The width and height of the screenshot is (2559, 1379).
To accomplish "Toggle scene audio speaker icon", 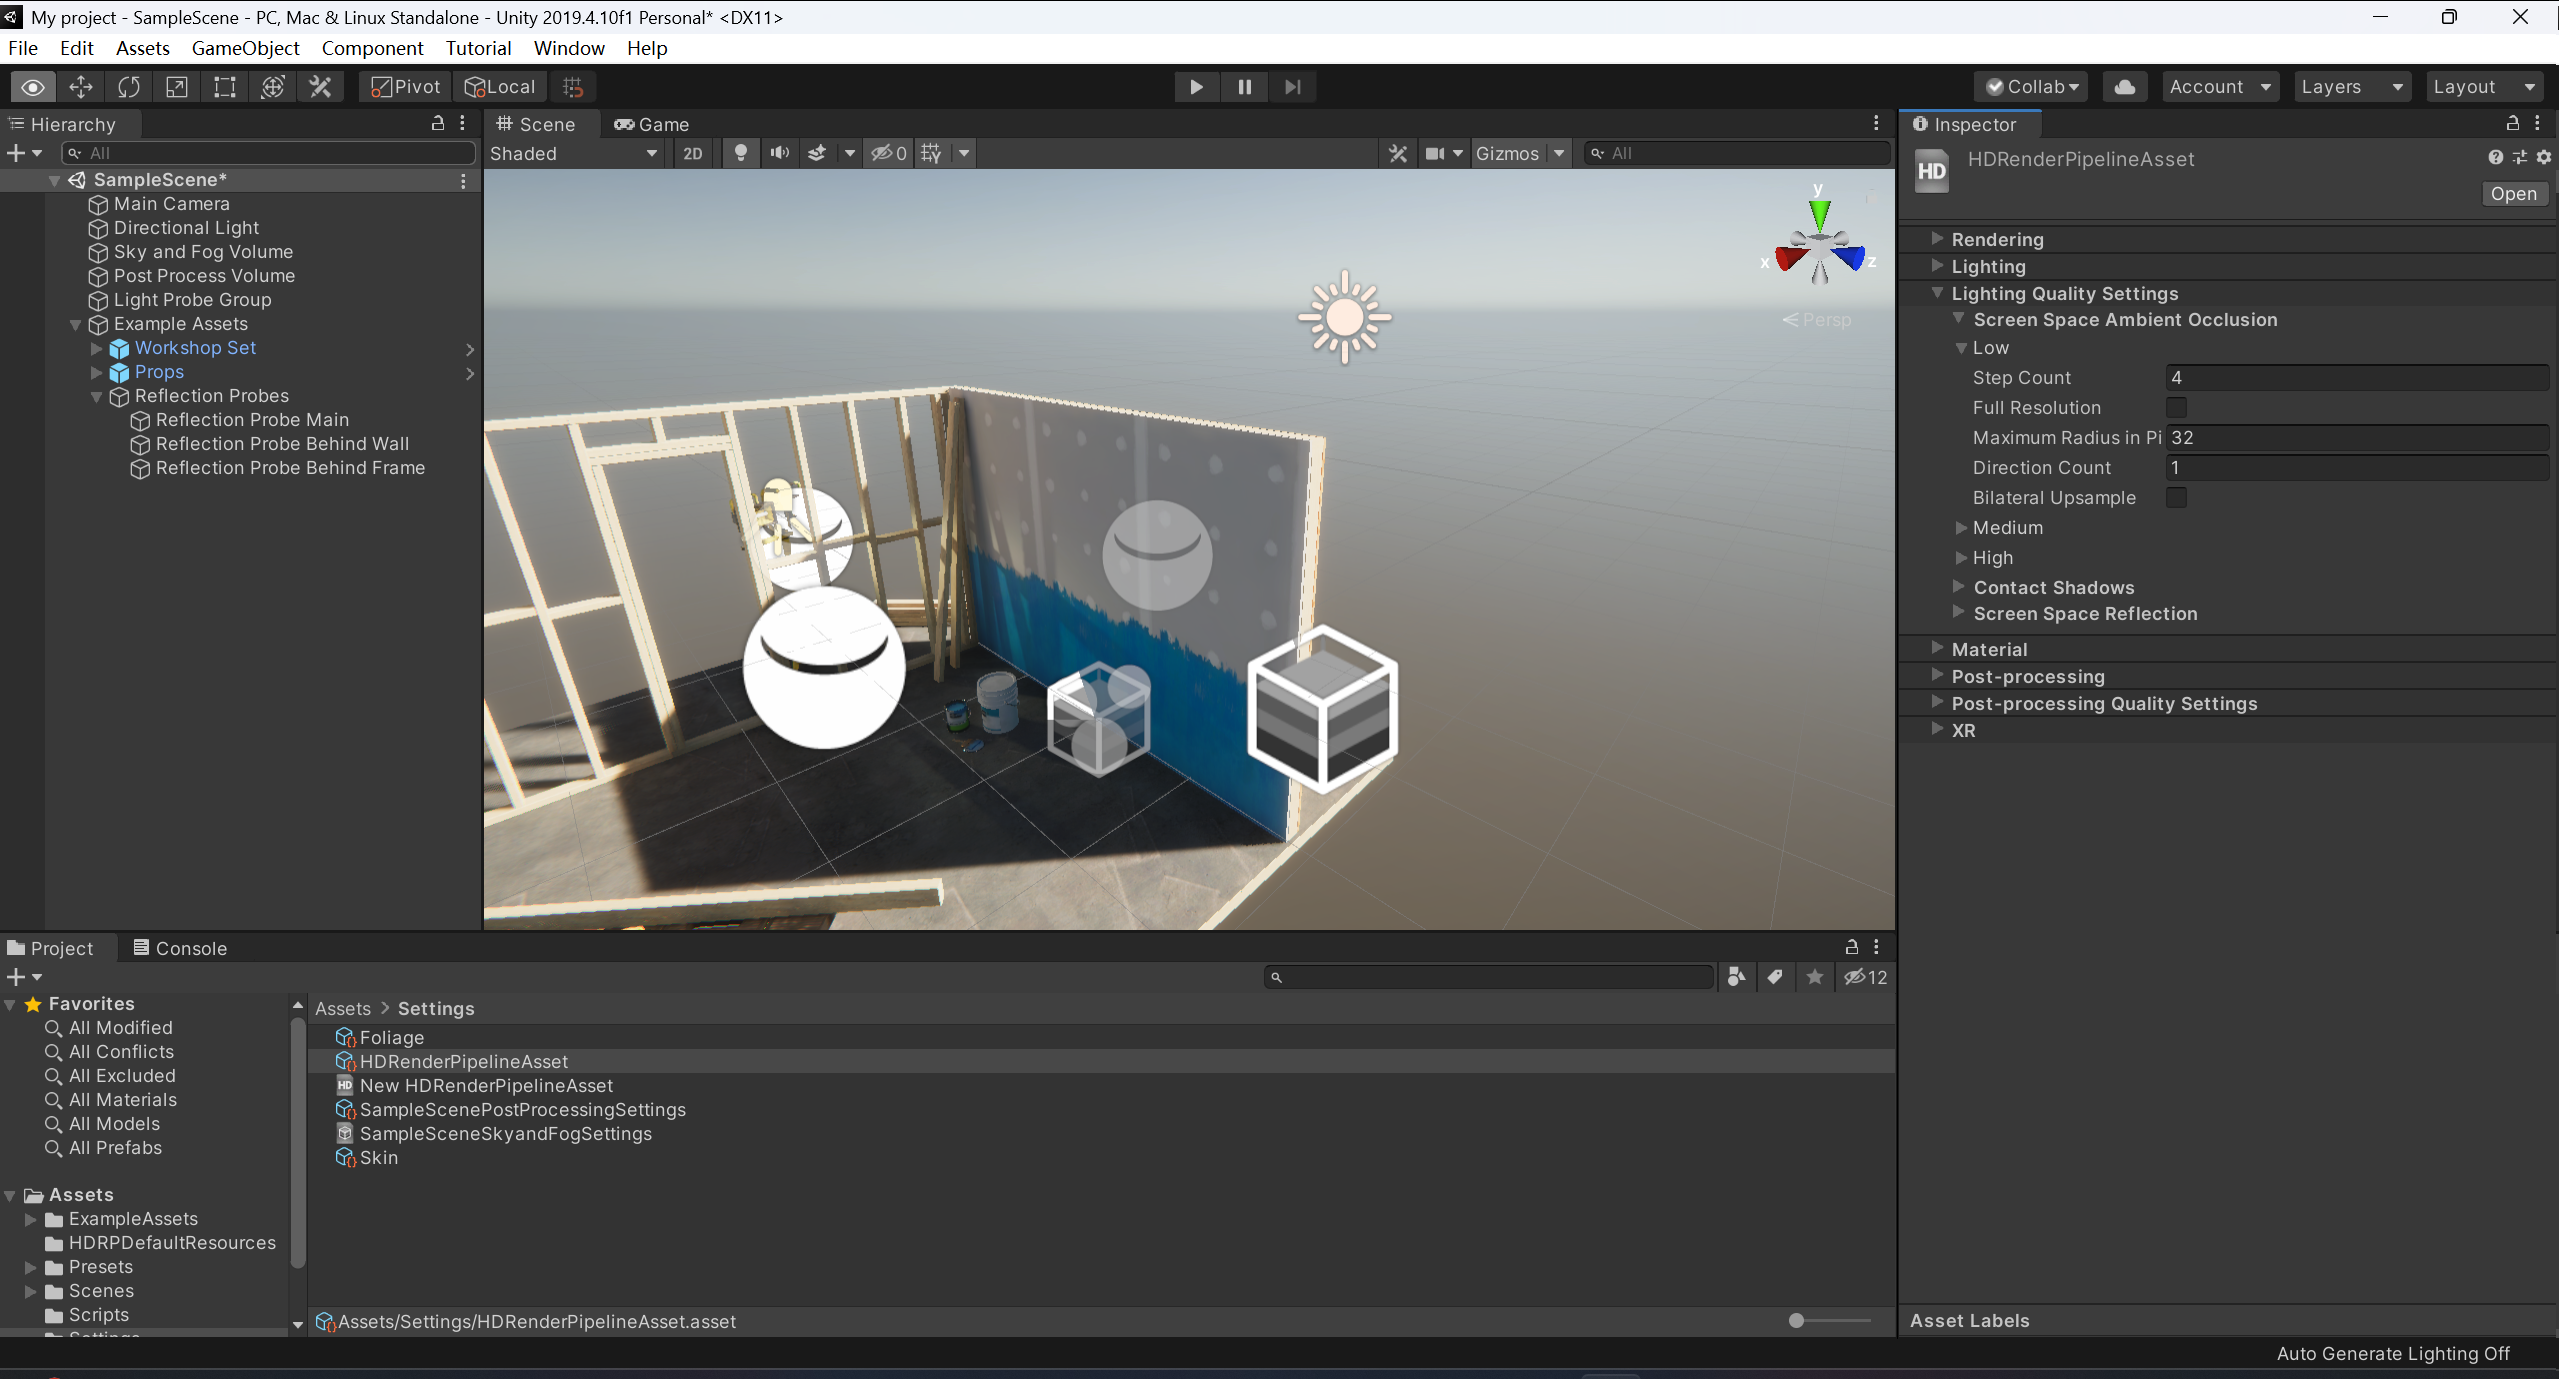I will tap(779, 153).
